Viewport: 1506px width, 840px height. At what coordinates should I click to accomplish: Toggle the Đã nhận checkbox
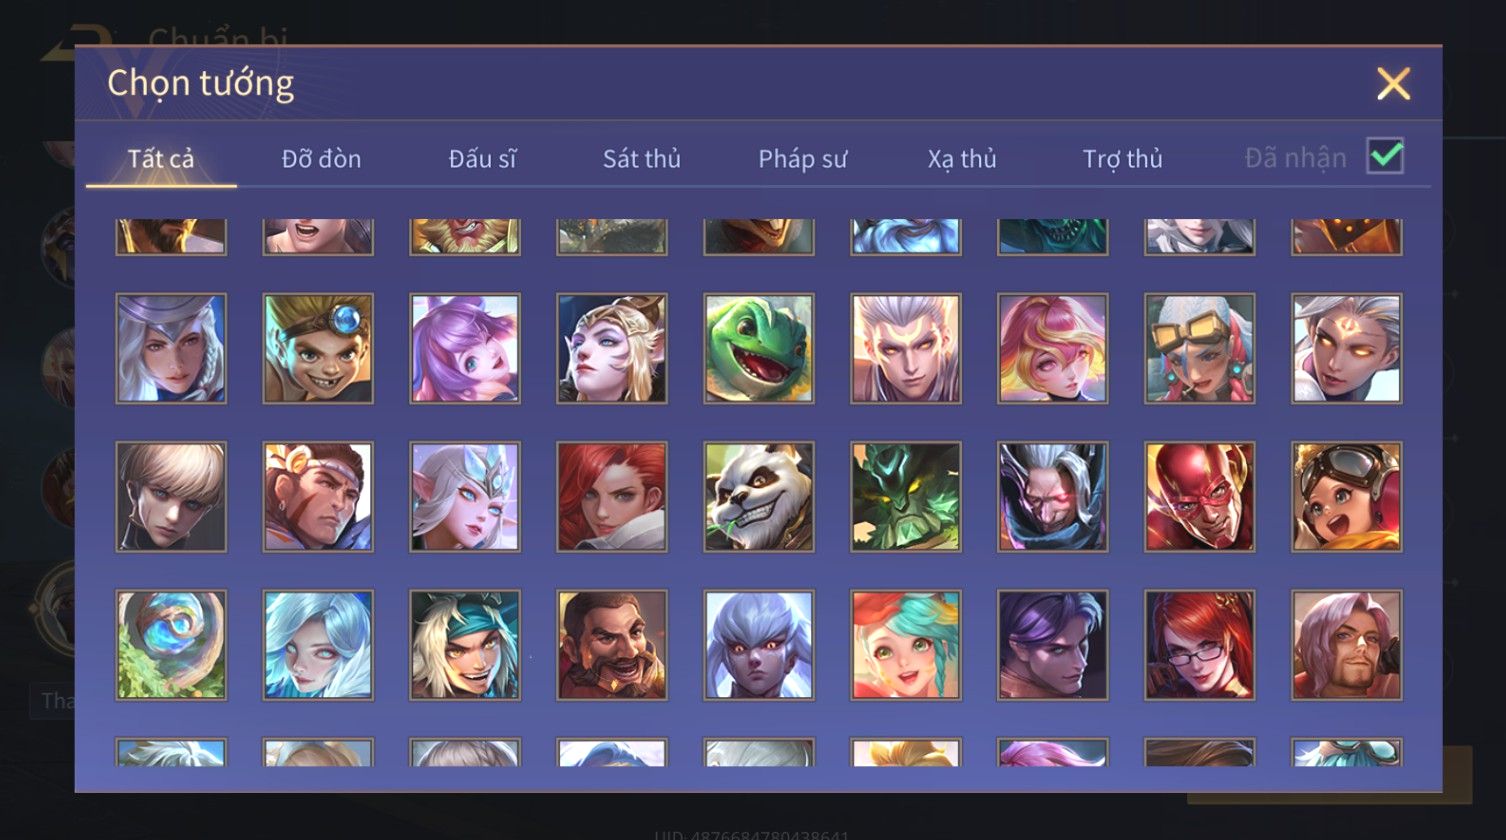(x=1385, y=156)
